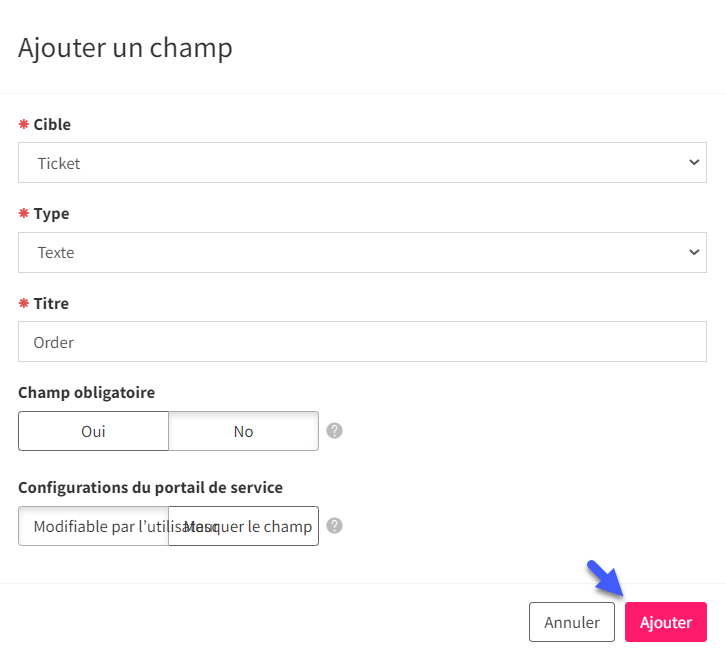Viewport: 726px width, 661px height.
Task: Click the Type field label
Action: pos(51,214)
